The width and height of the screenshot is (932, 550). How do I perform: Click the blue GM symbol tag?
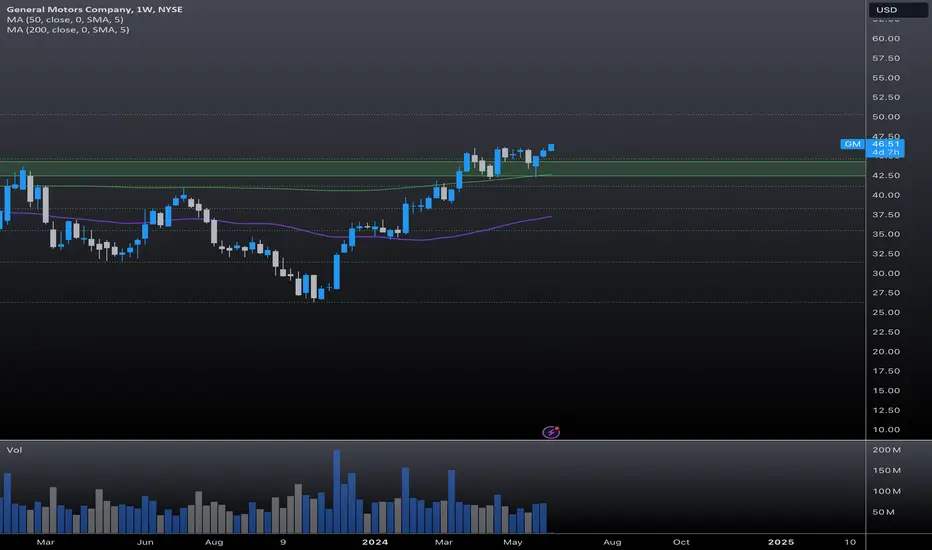tap(852, 144)
